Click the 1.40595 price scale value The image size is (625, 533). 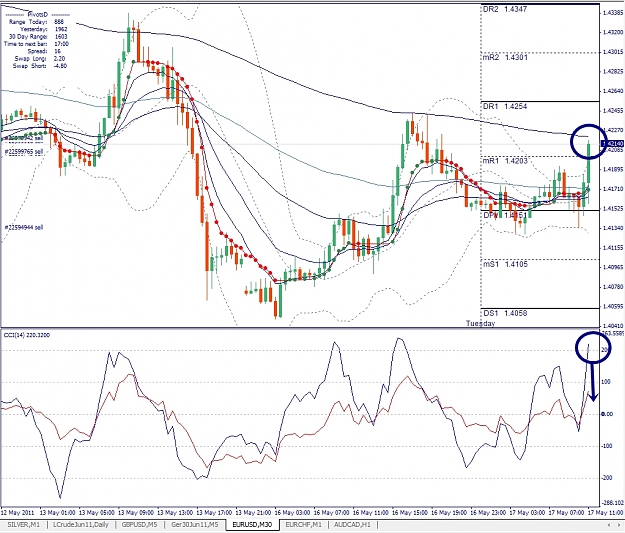613,307
